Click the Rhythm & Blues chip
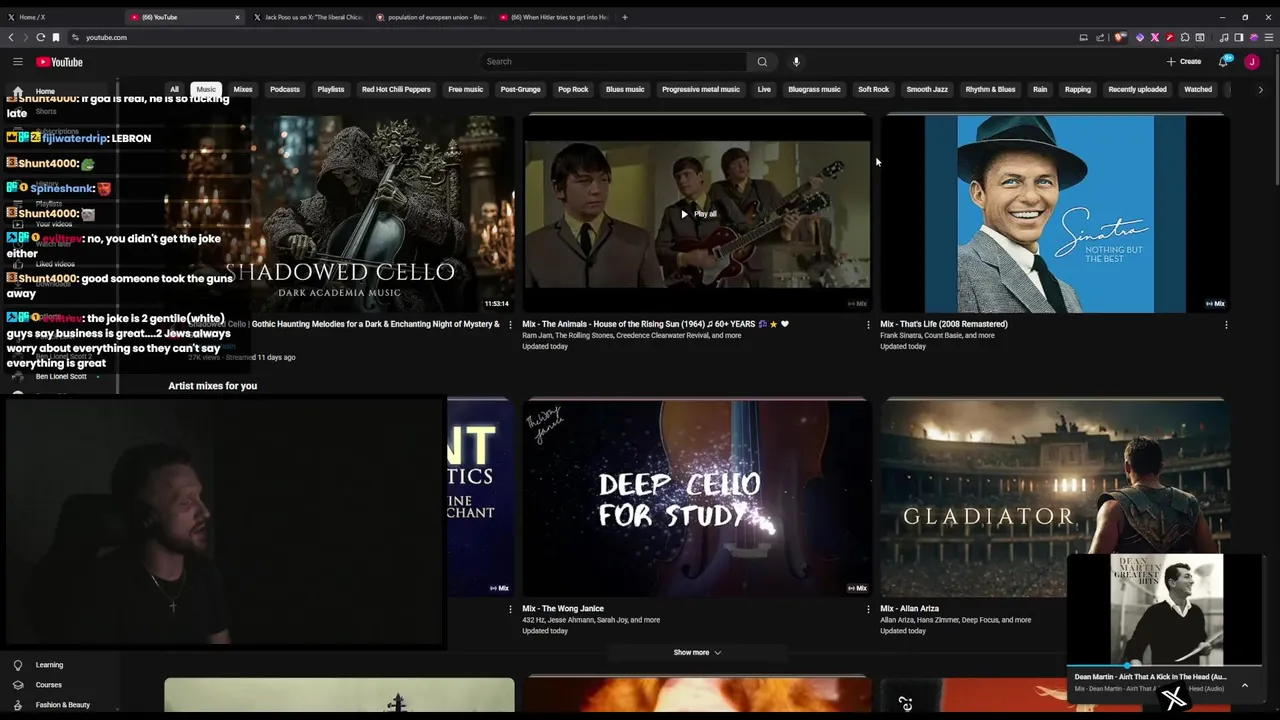Image resolution: width=1280 pixels, height=720 pixels. click(x=990, y=89)
